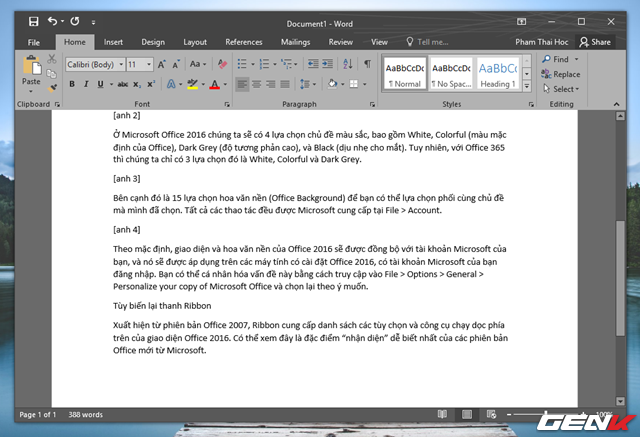The height and width of the screenshot is (437, 640).
Task: Justify the text
Action: [285, 84]
